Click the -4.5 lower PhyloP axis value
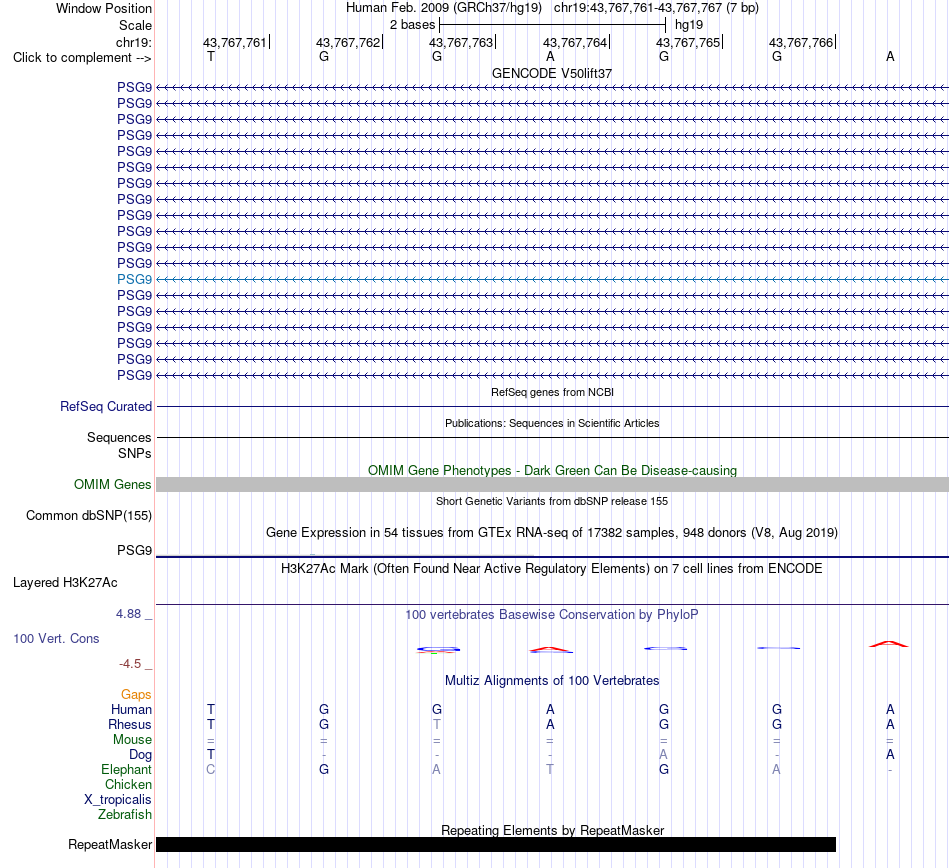This screenshot has height=868, width=950. pyautogui.click(x=130, y=664)
